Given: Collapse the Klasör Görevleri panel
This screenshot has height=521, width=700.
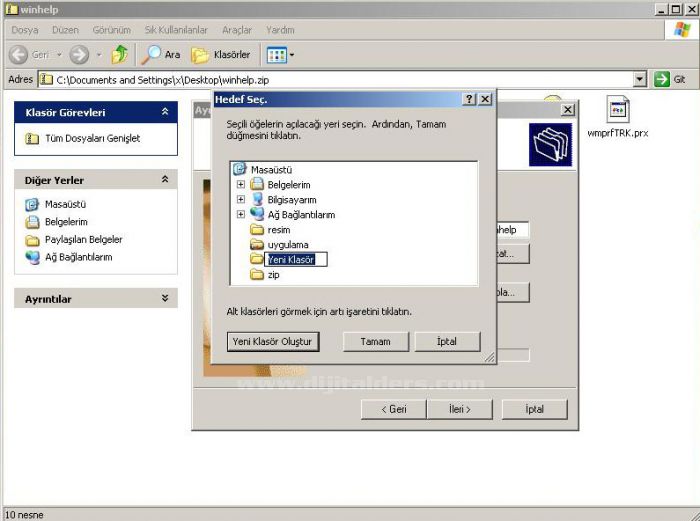Looking at the screenshot, I should (165, 113).
